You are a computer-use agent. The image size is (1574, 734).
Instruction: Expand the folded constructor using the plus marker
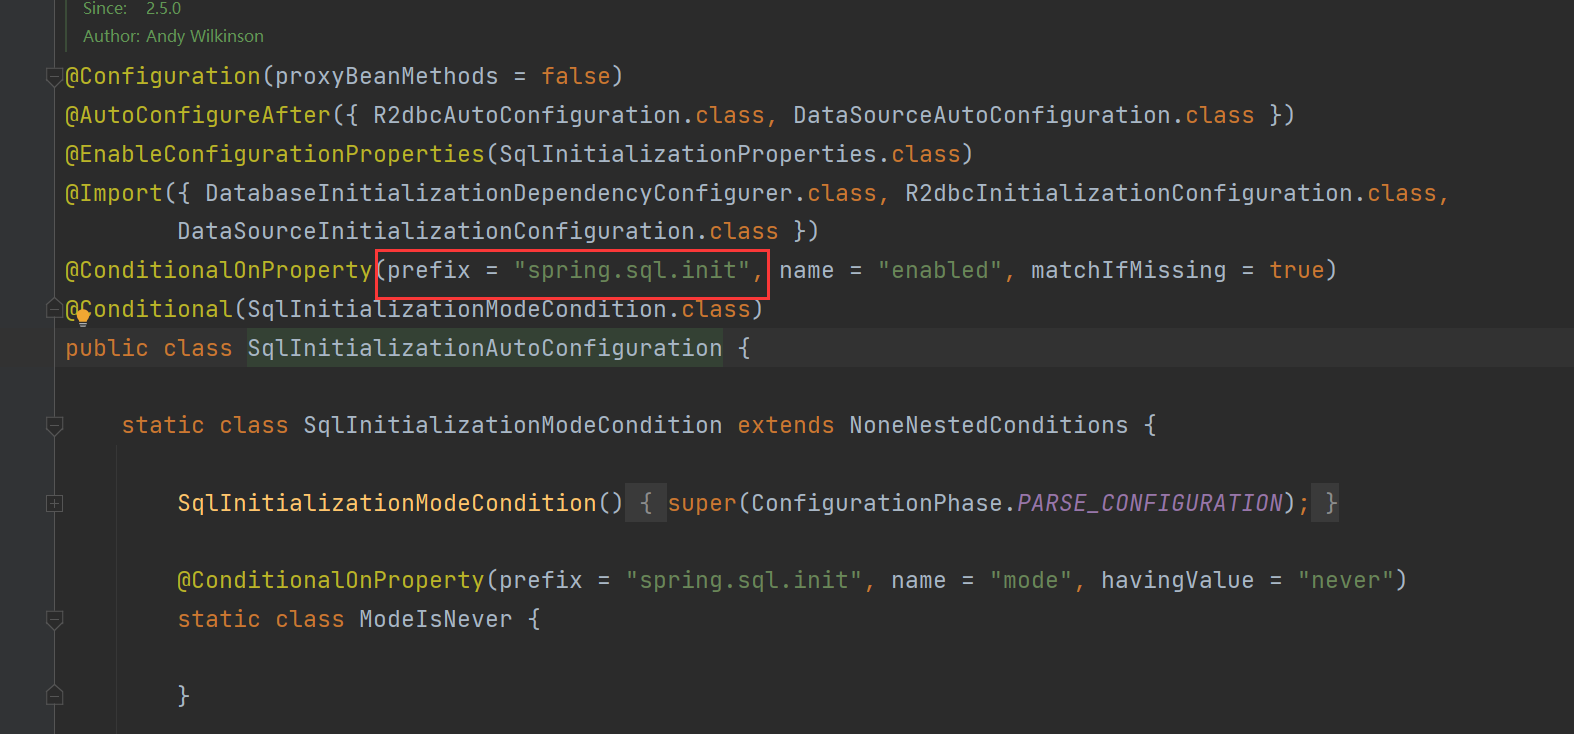point(54,504)
